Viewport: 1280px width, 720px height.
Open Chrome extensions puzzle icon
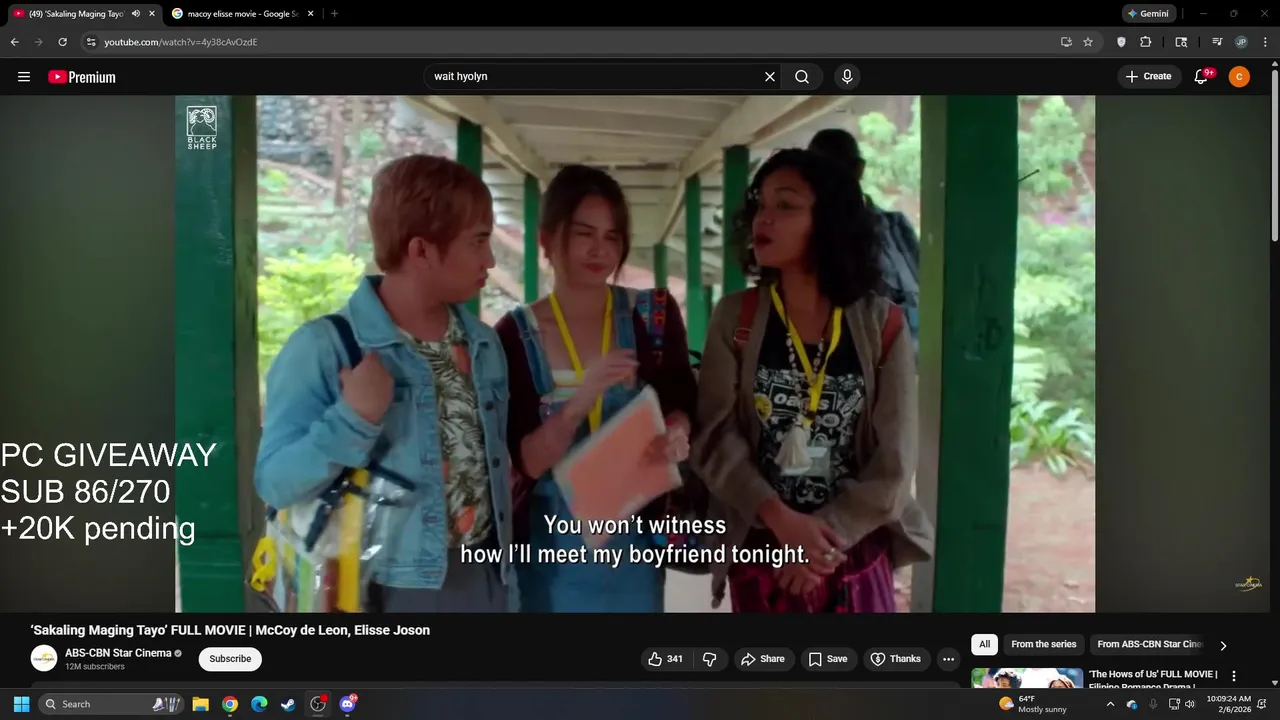click(x=1146, y=42)
